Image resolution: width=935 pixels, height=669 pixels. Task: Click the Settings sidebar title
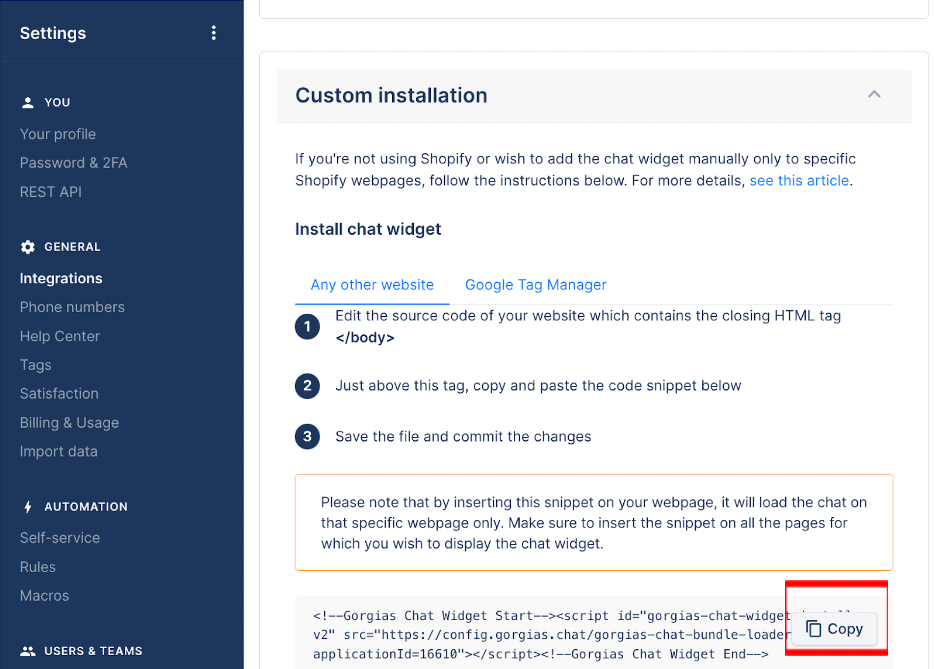[x=52, y=33]
